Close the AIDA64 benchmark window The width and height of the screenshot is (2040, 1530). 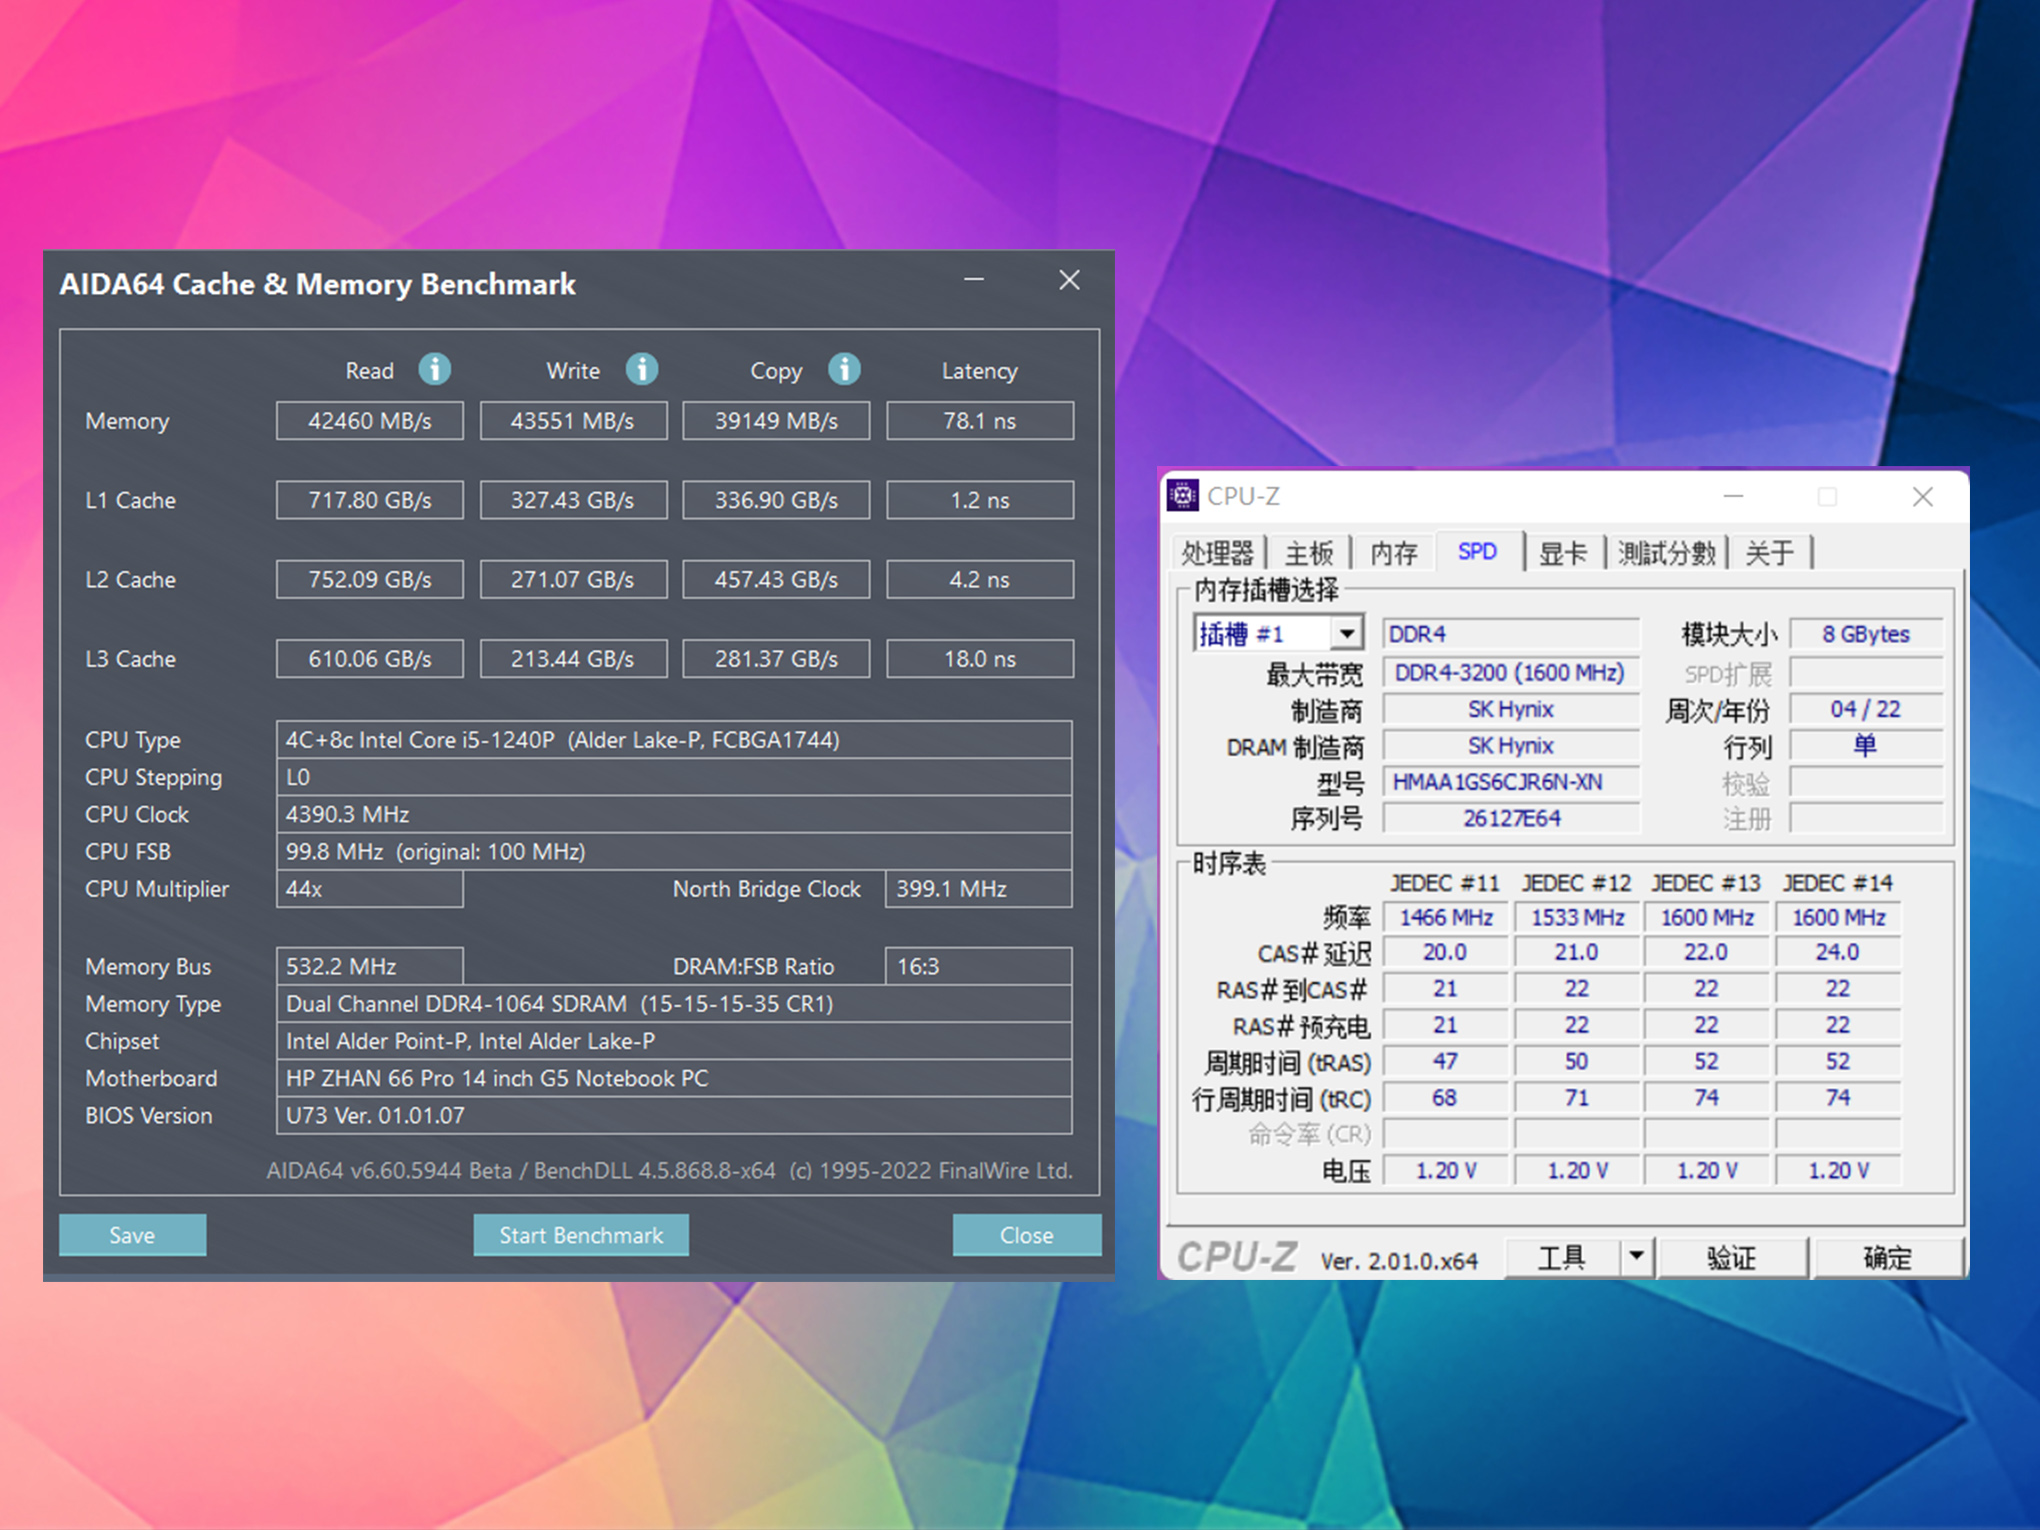pyautogui.click(x=1069, y=280)
